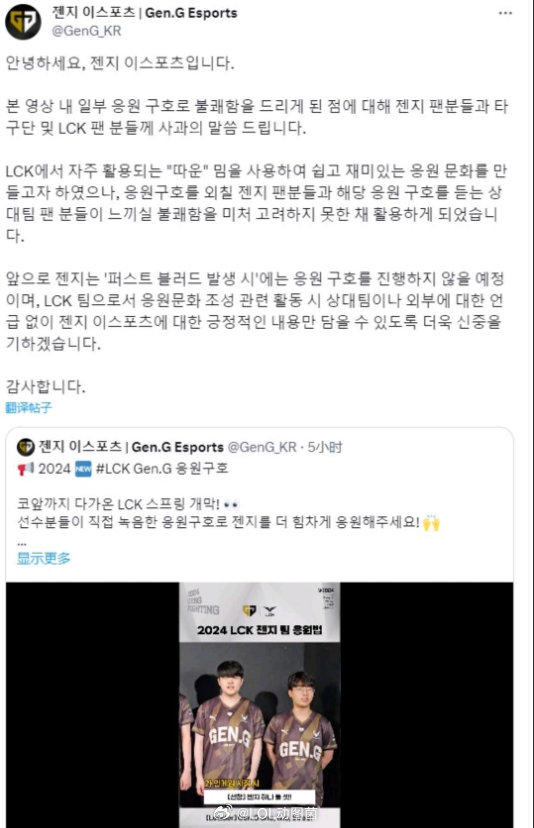Open the small avatar in quoted tweet
Screen dimensions: 534x828
25,447
